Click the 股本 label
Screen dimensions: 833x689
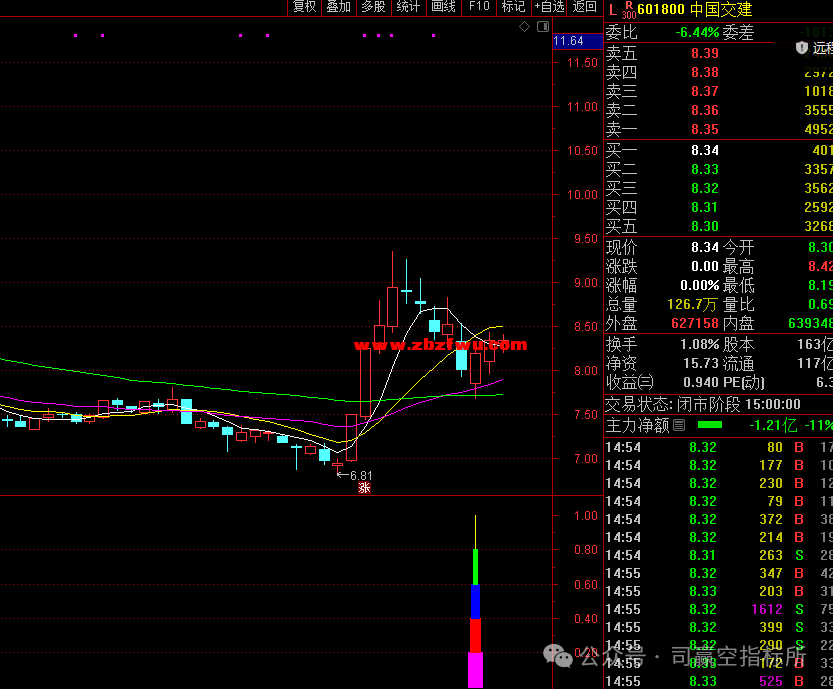pos(738,345)
